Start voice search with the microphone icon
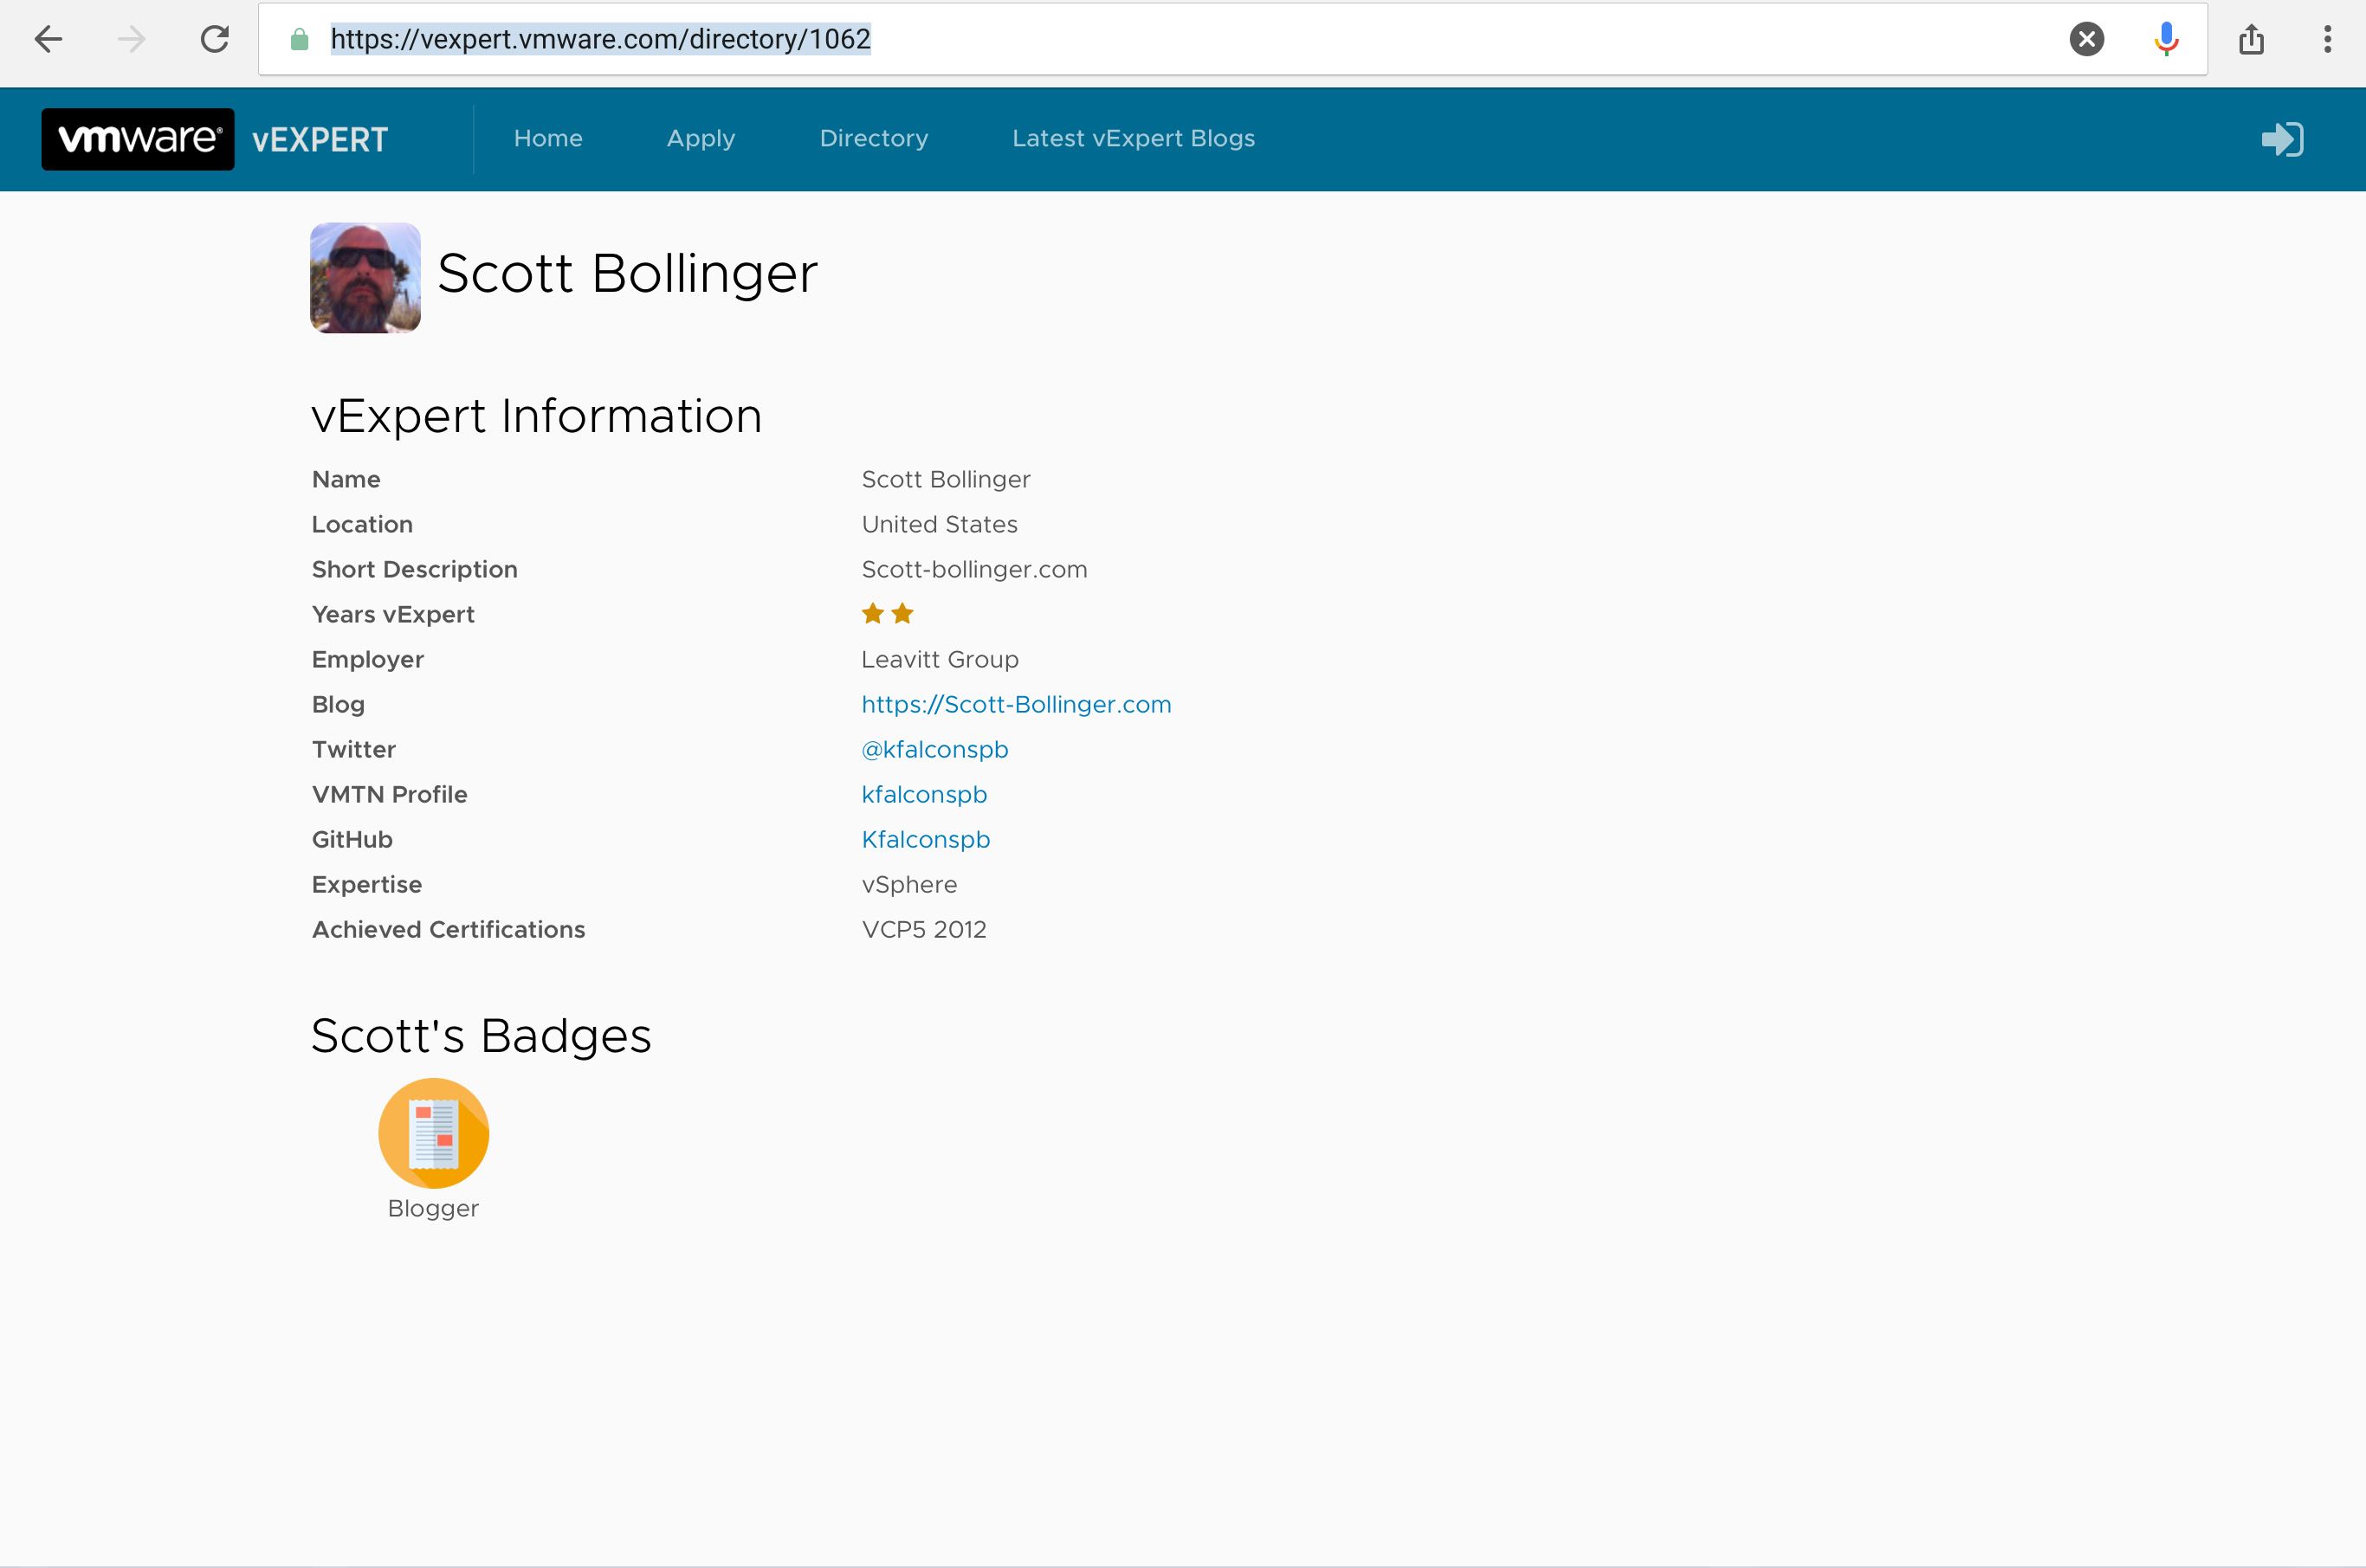2366x1568 pixels. [x=2166, y=39]
